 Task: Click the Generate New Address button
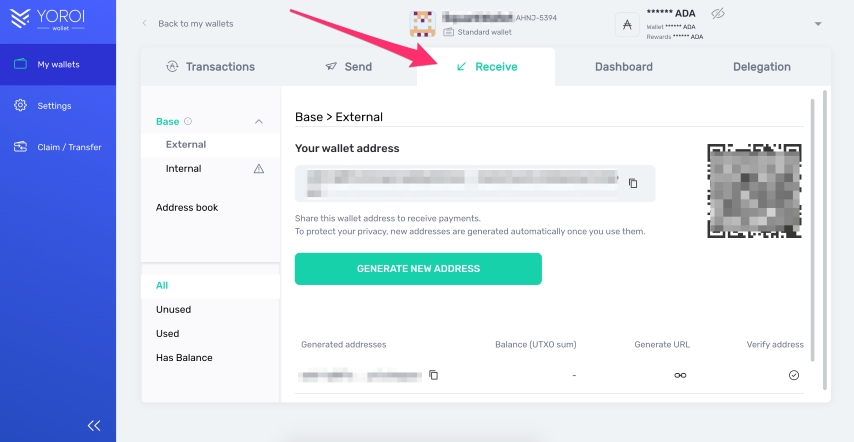tap(418, 269)
